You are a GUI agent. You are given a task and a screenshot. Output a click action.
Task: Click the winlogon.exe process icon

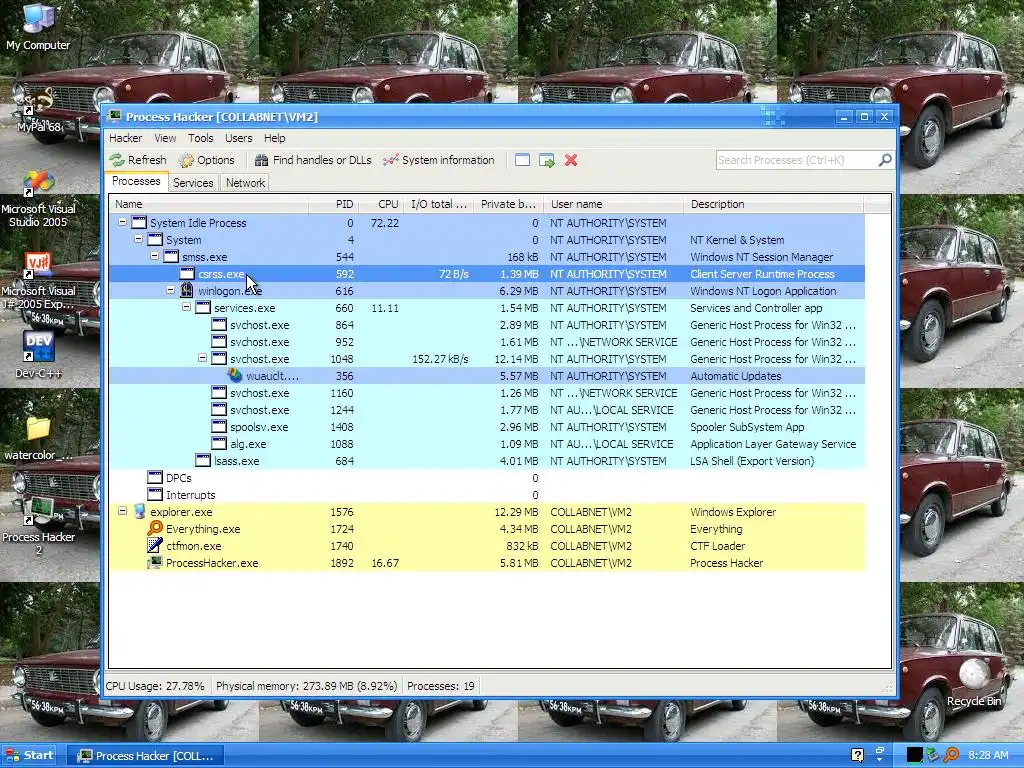coord(187,290)
